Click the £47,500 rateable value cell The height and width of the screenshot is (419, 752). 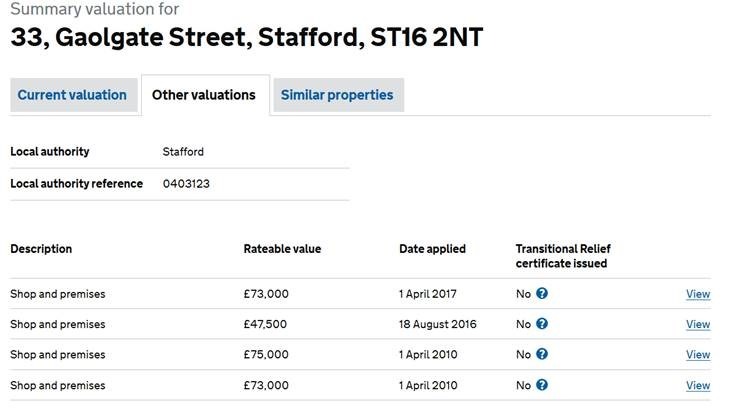[266, 324]
